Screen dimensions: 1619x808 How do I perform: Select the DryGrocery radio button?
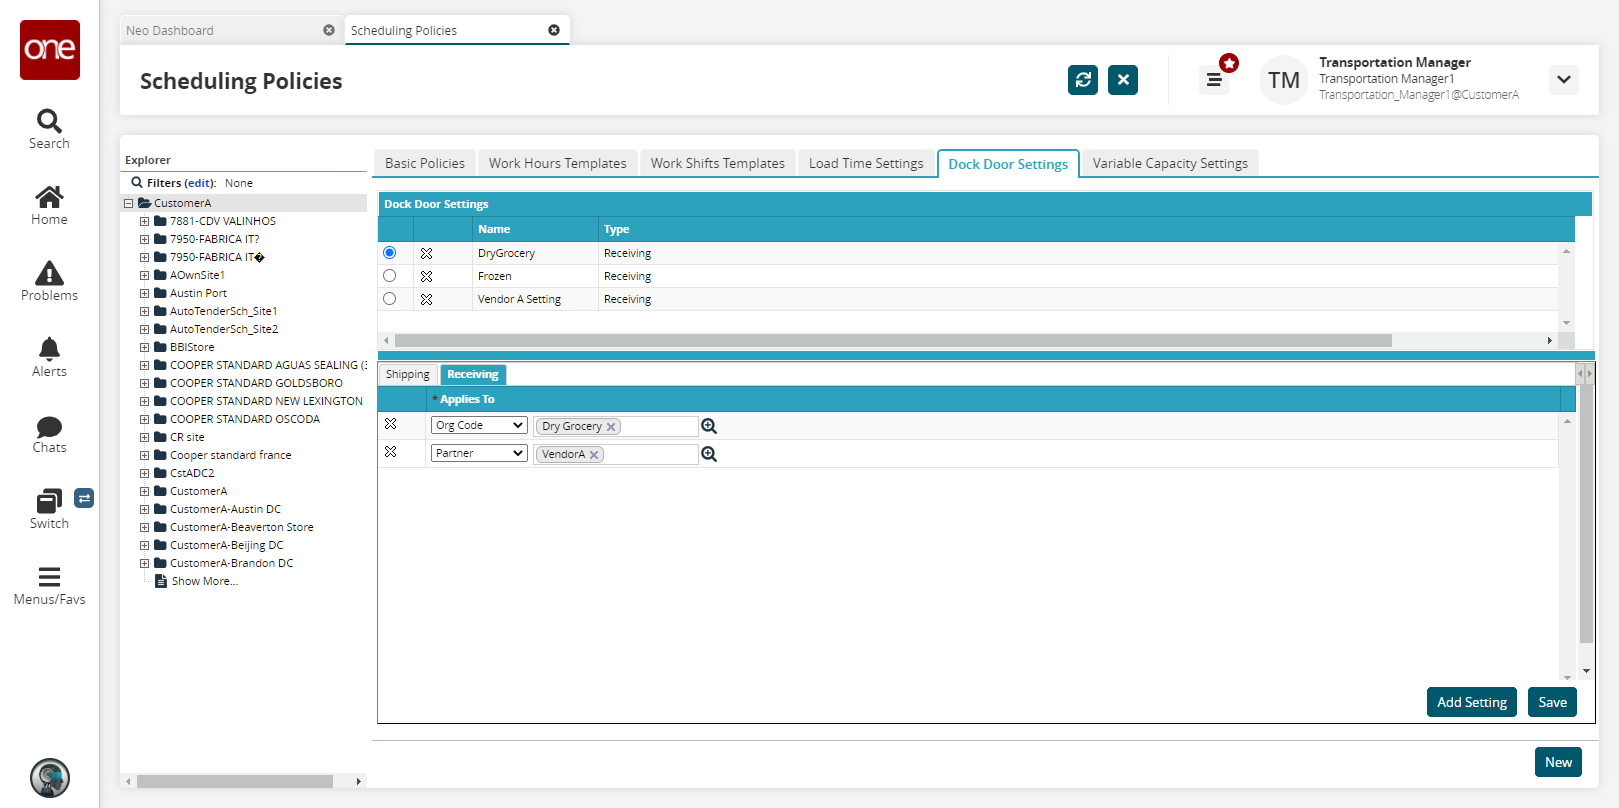tap(390, 253)
